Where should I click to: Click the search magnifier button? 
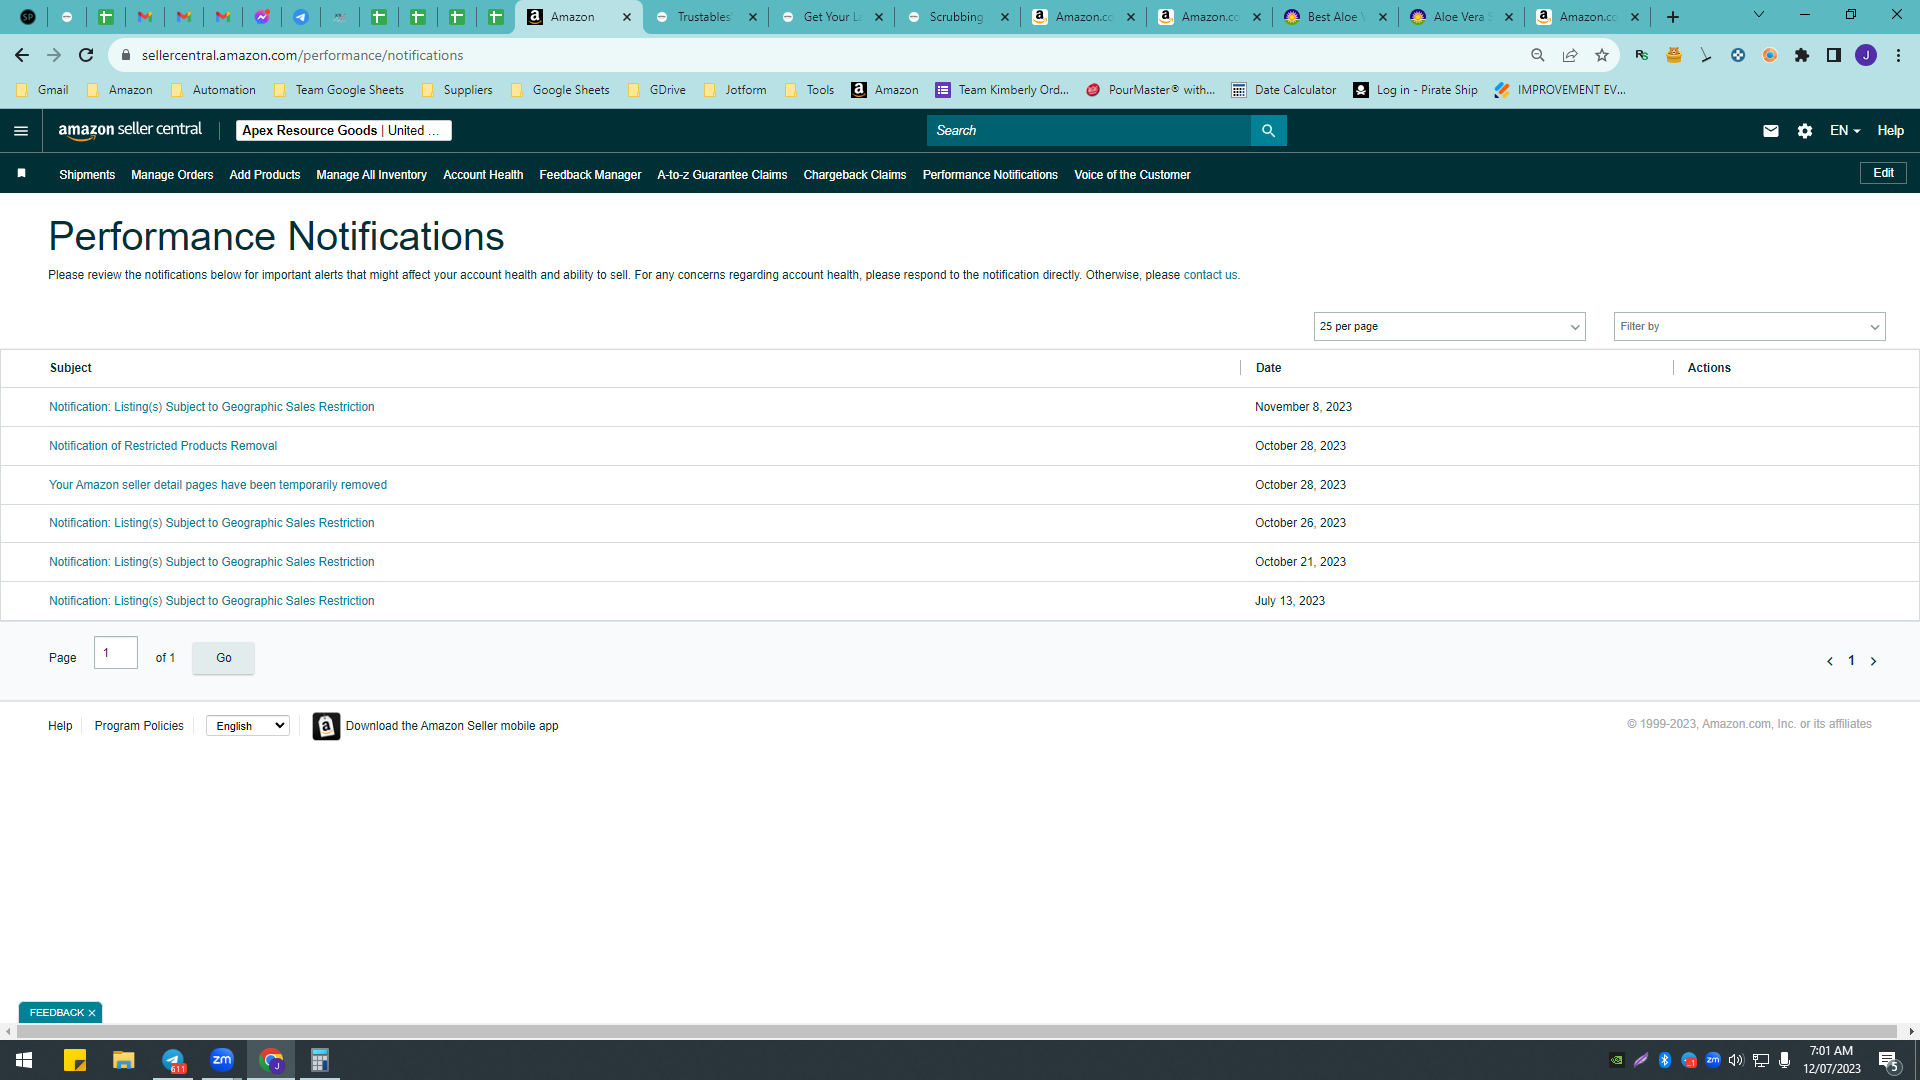1268,131
